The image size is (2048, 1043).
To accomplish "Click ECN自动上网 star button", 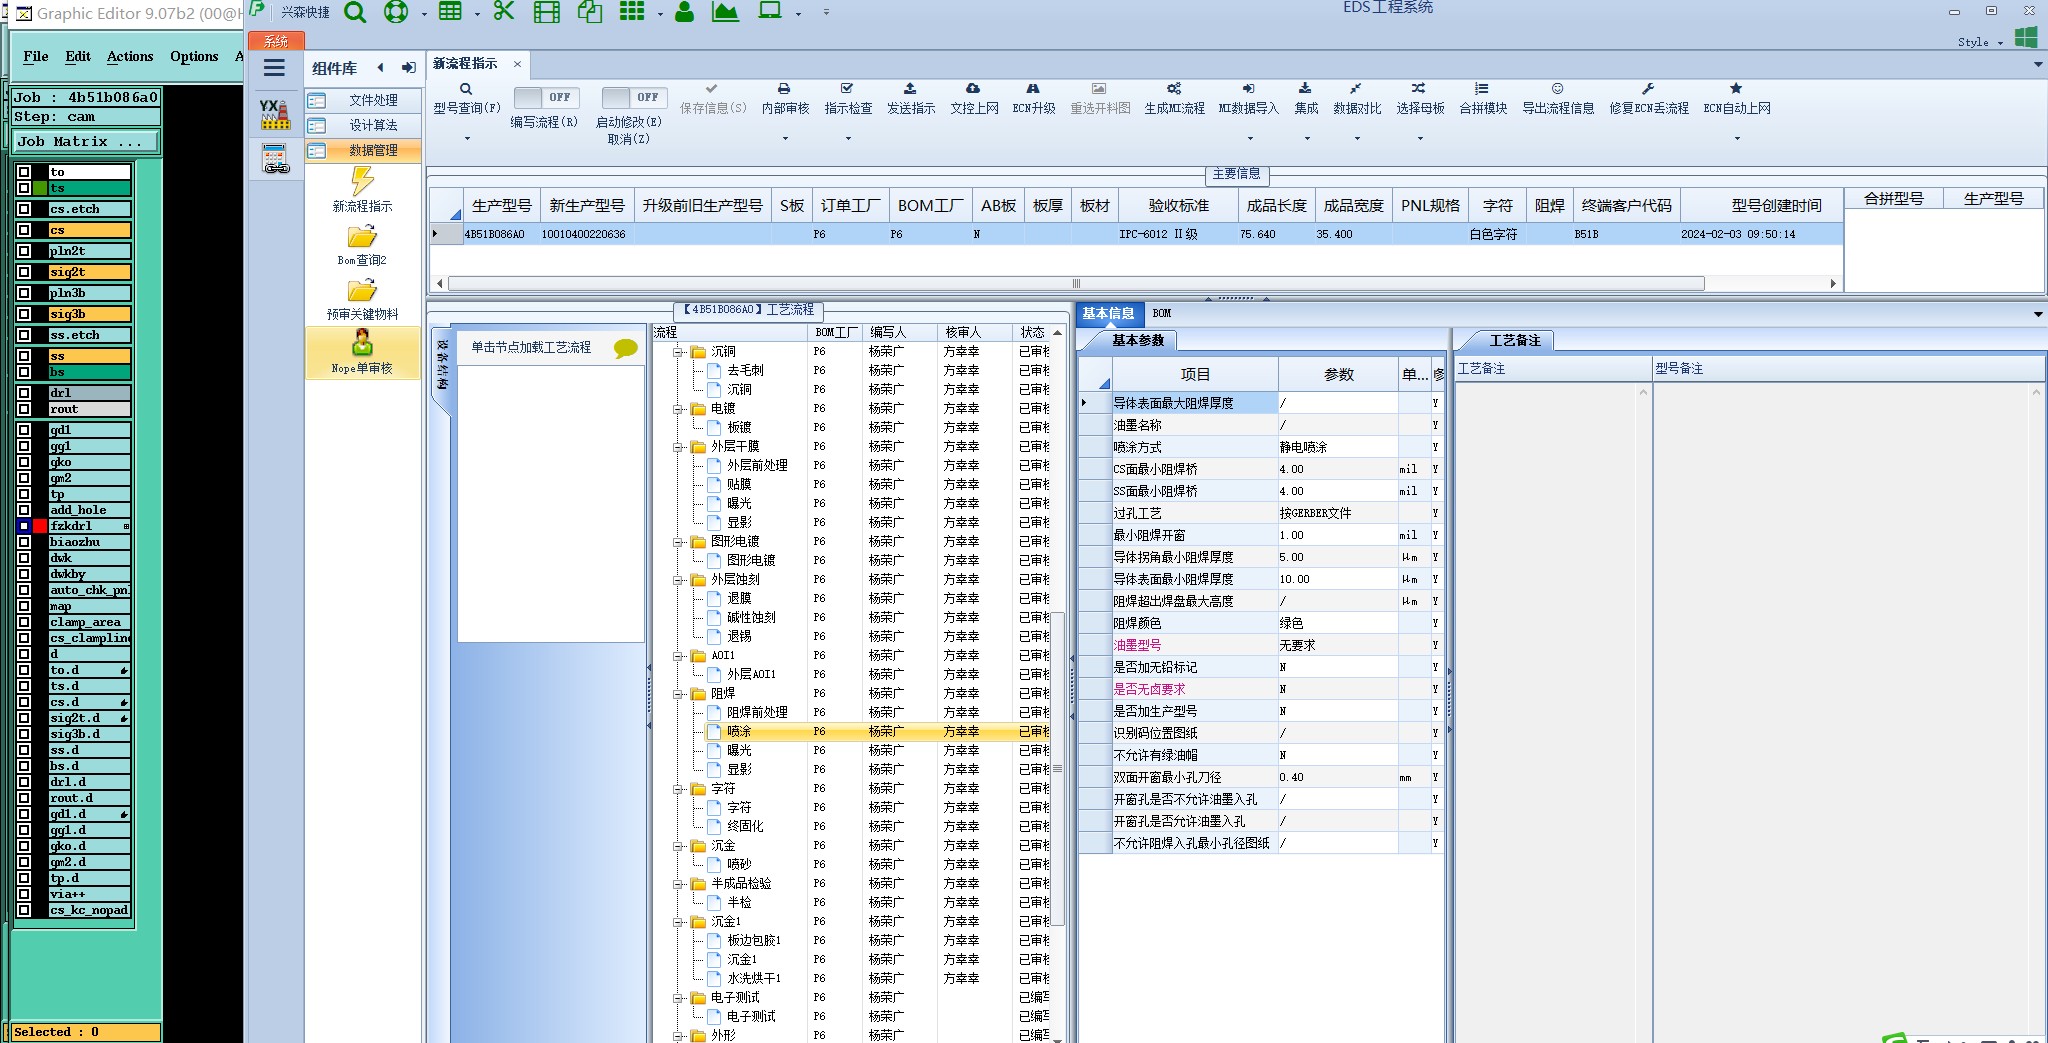I will pyautogui.click(x=1737, y=98).
